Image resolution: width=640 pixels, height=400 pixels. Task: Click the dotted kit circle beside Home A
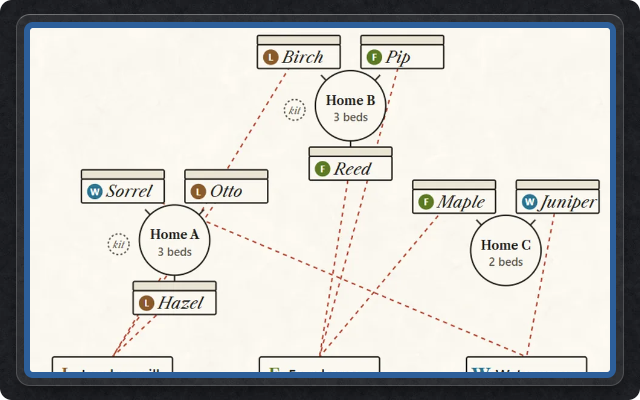(118, 244)
